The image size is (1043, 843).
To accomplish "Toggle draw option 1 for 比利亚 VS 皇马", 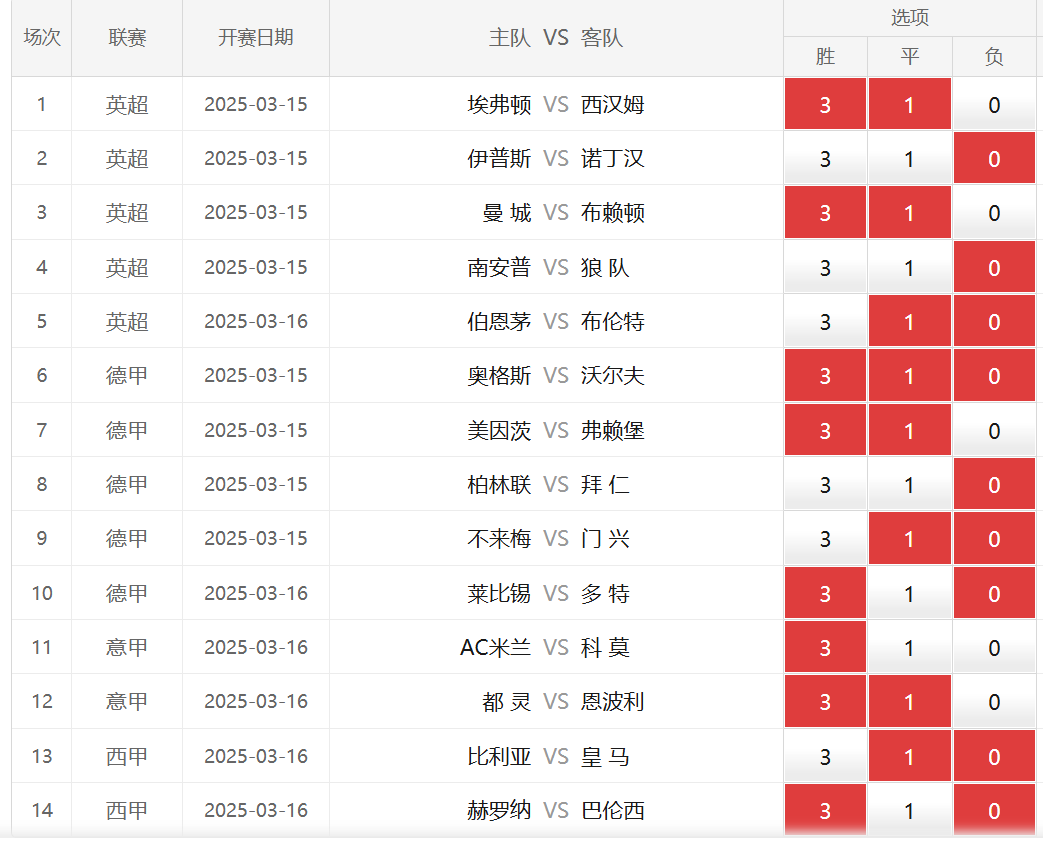I will (x=909, y=756).
